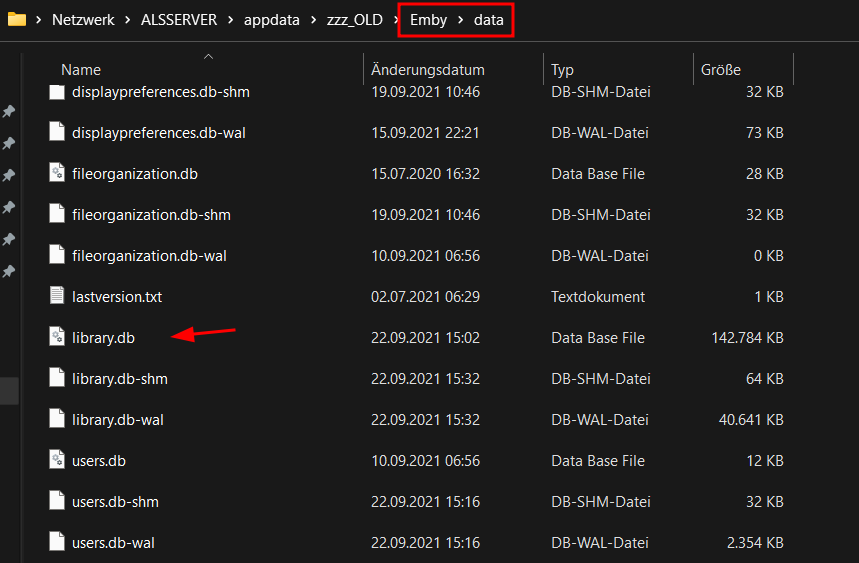This screenshot has height=563, width=859.
Task: Sort by Name column header
Action: click(x=81, y=70)
